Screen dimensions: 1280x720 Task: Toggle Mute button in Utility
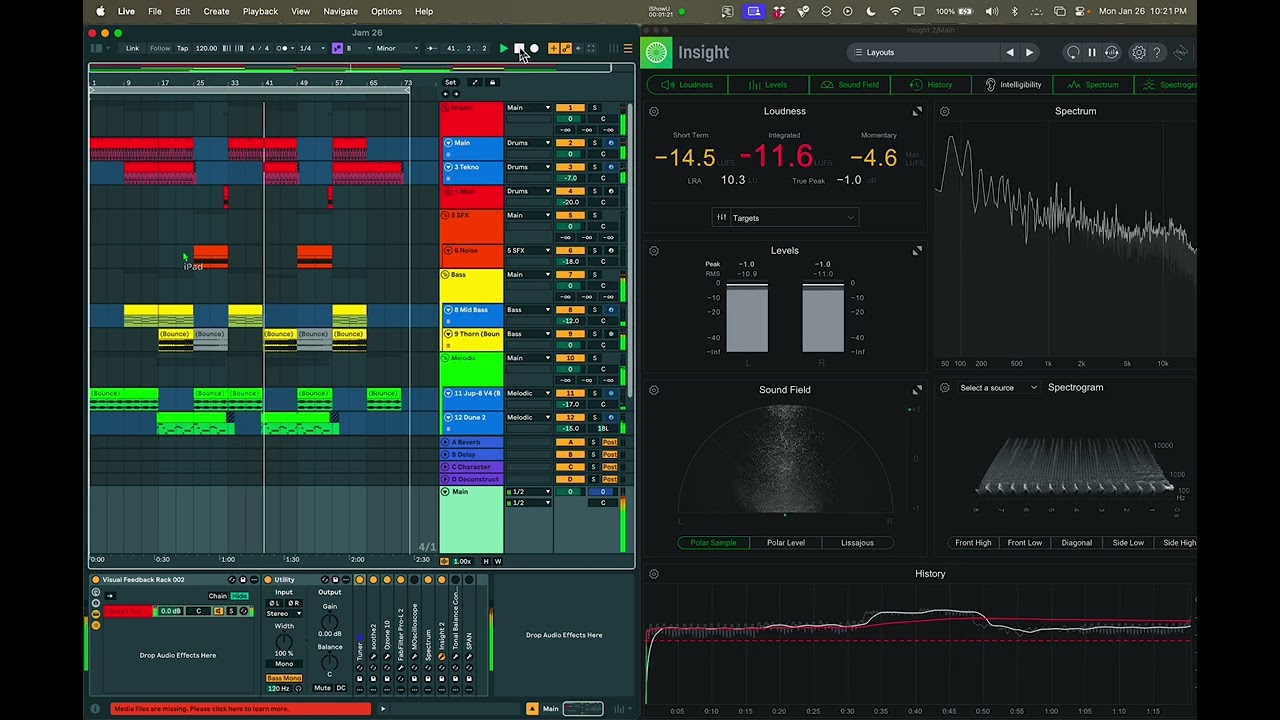pos(322,688)
